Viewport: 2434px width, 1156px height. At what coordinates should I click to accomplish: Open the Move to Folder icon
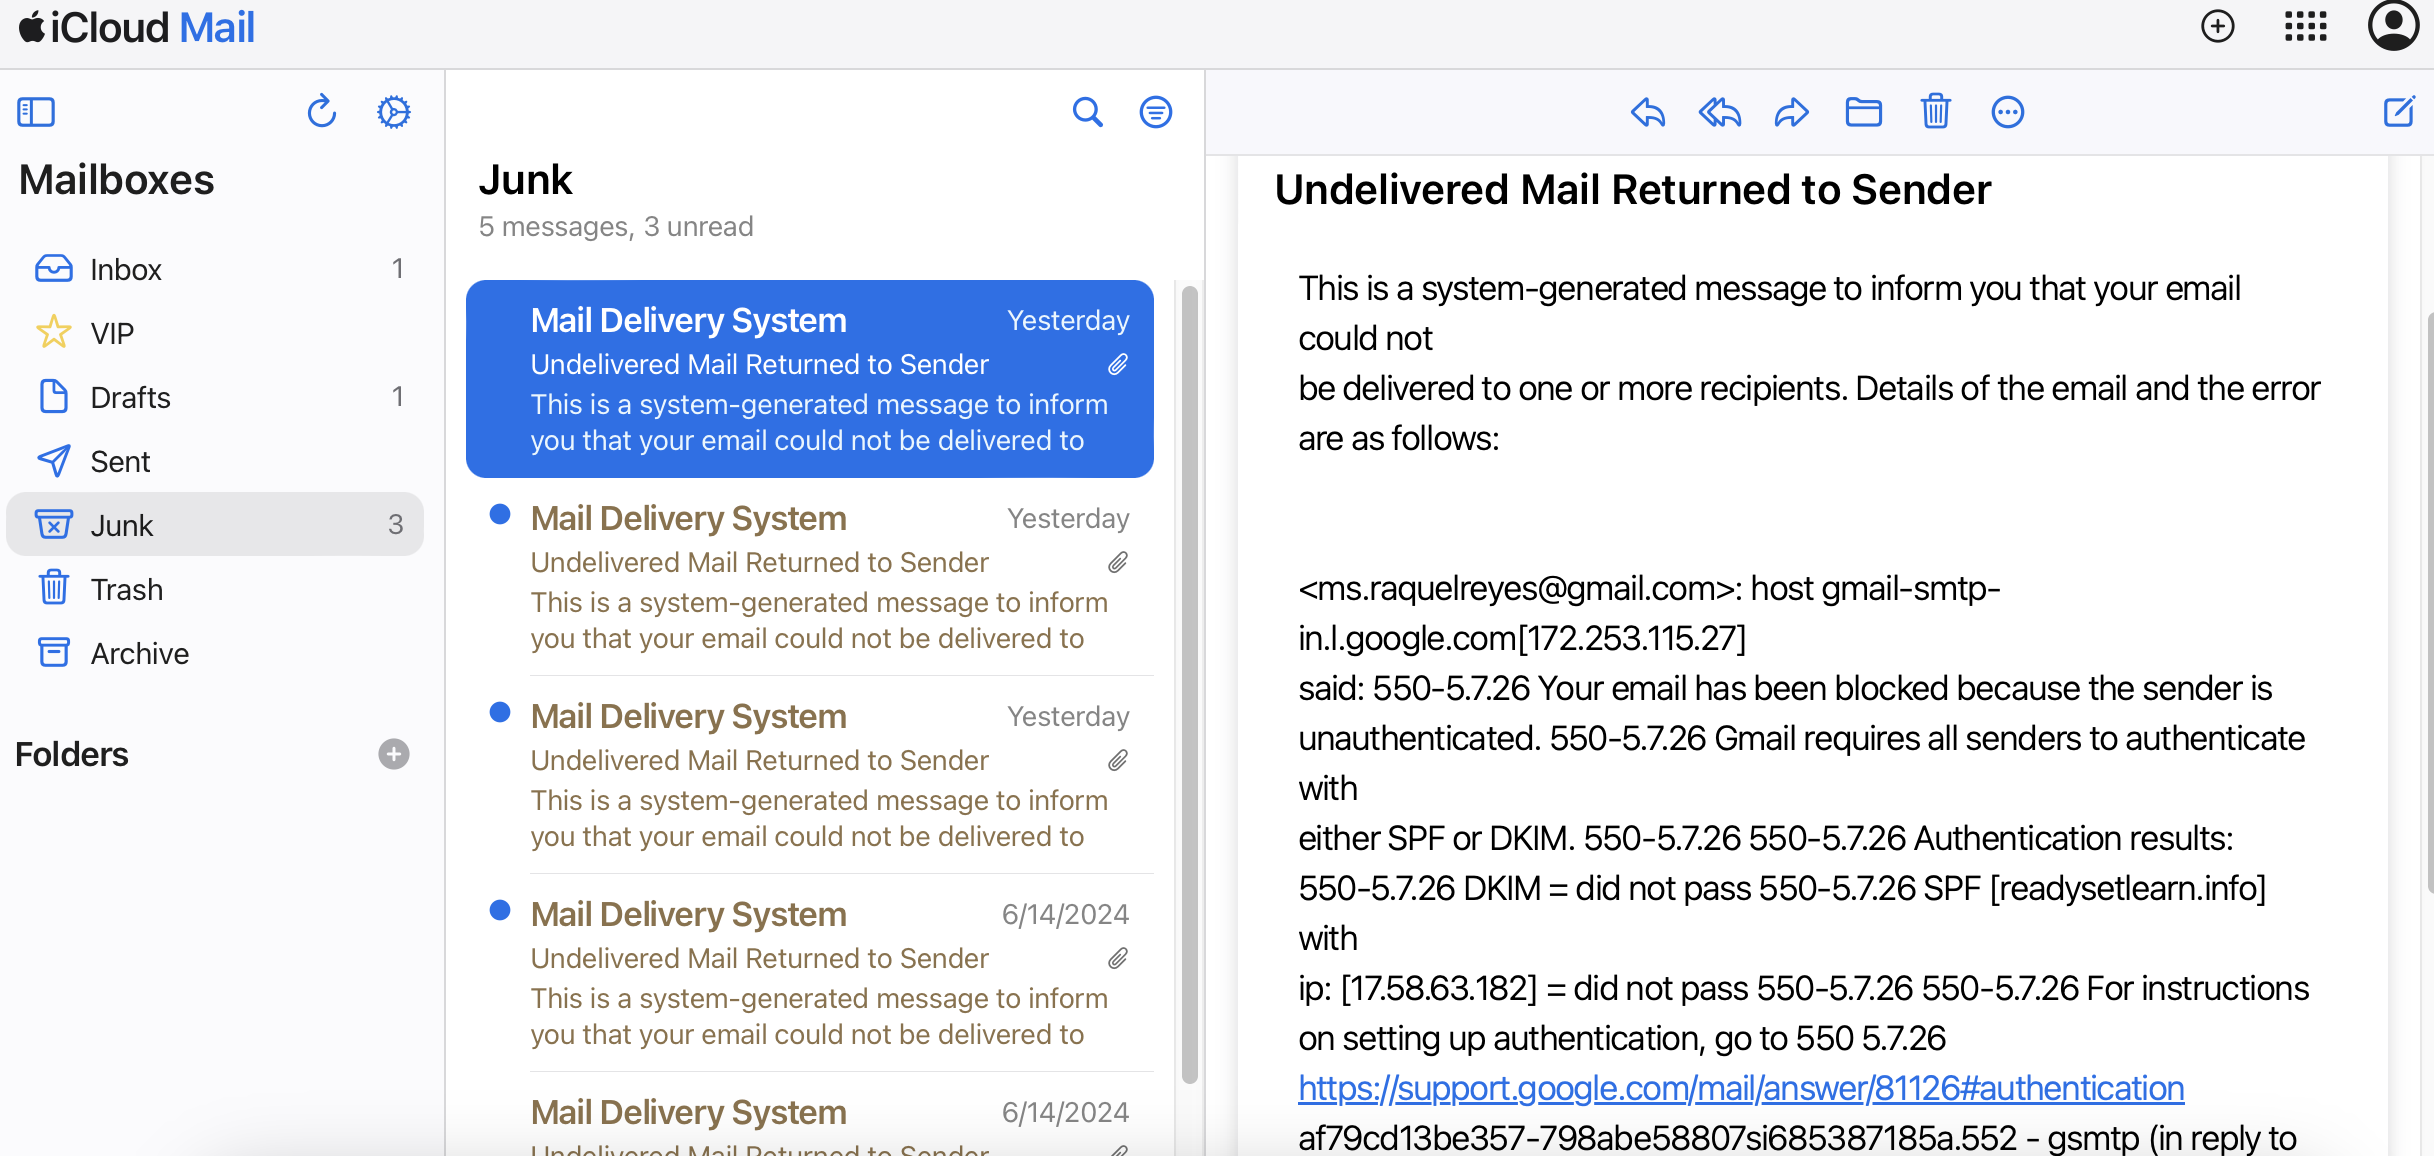click(x=1863, y=112)
